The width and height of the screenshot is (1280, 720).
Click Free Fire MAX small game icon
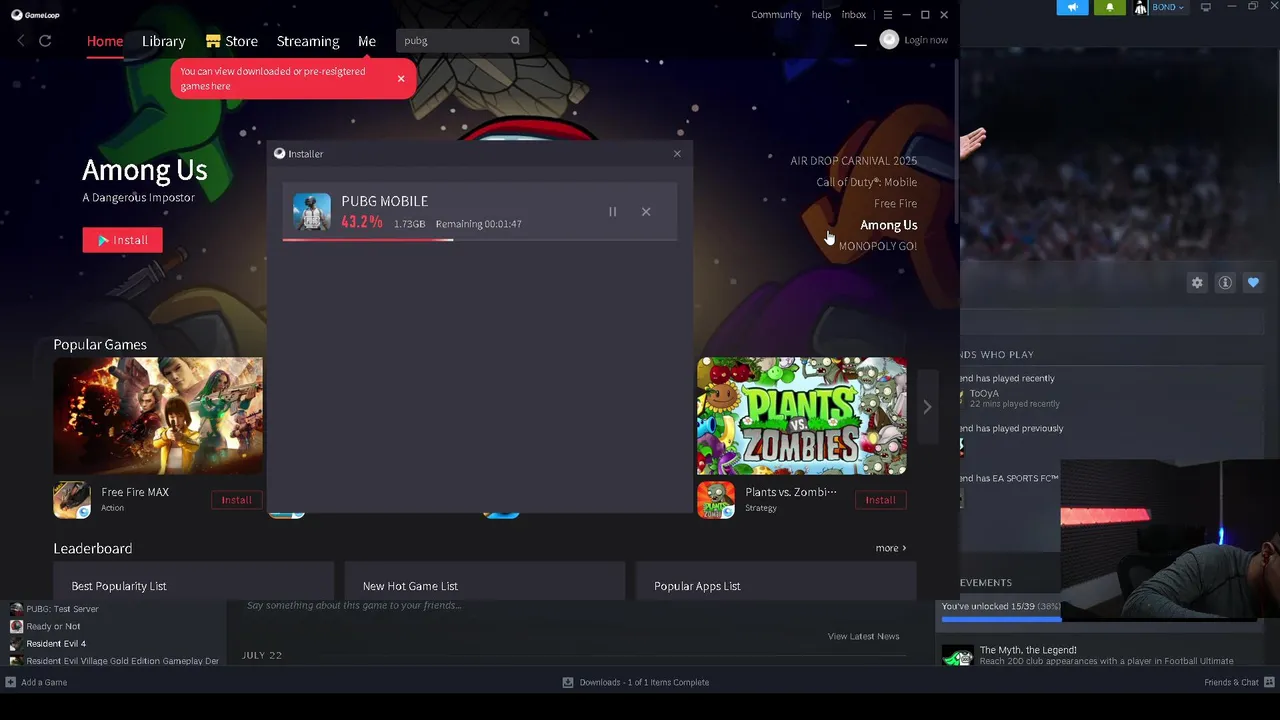tap(72, 500)
